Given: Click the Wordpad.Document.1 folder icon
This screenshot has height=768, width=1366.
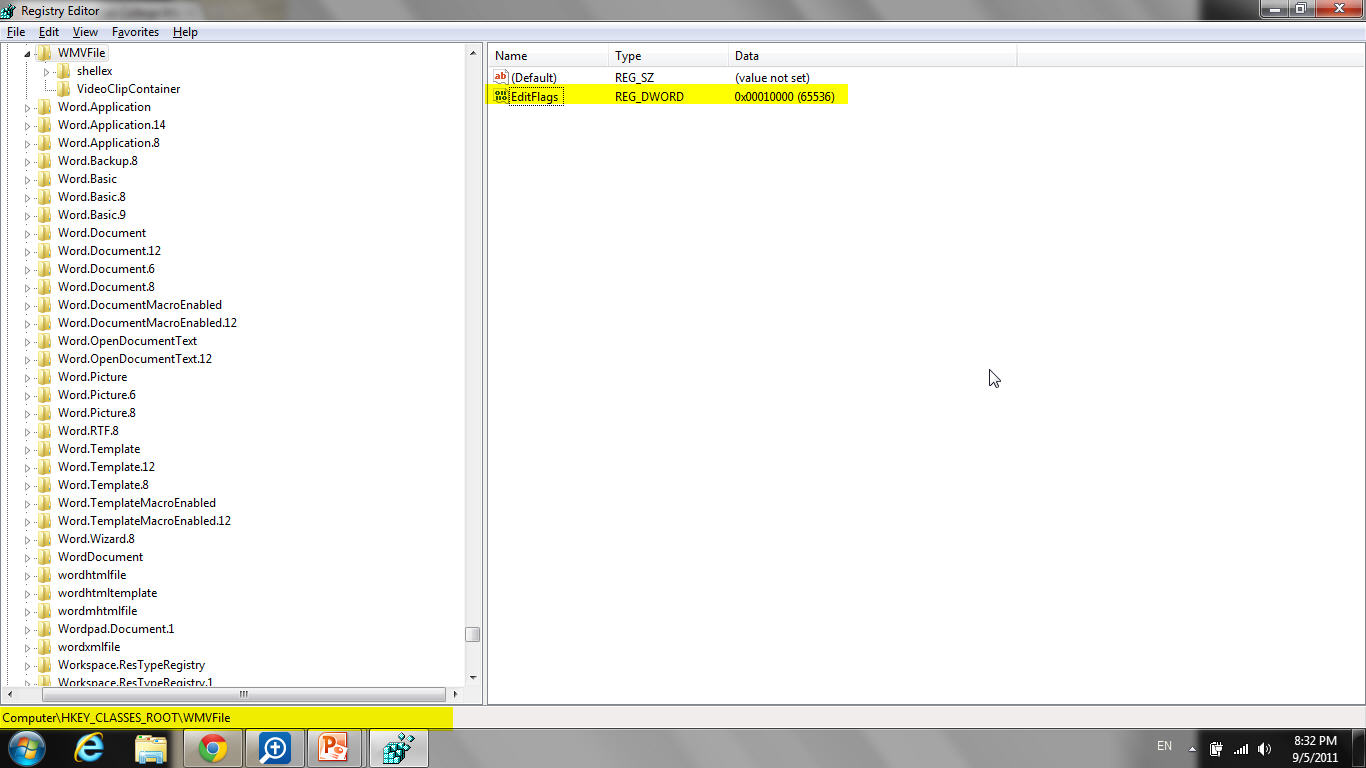Looking at the screenshot, I should tap(44, 628).
